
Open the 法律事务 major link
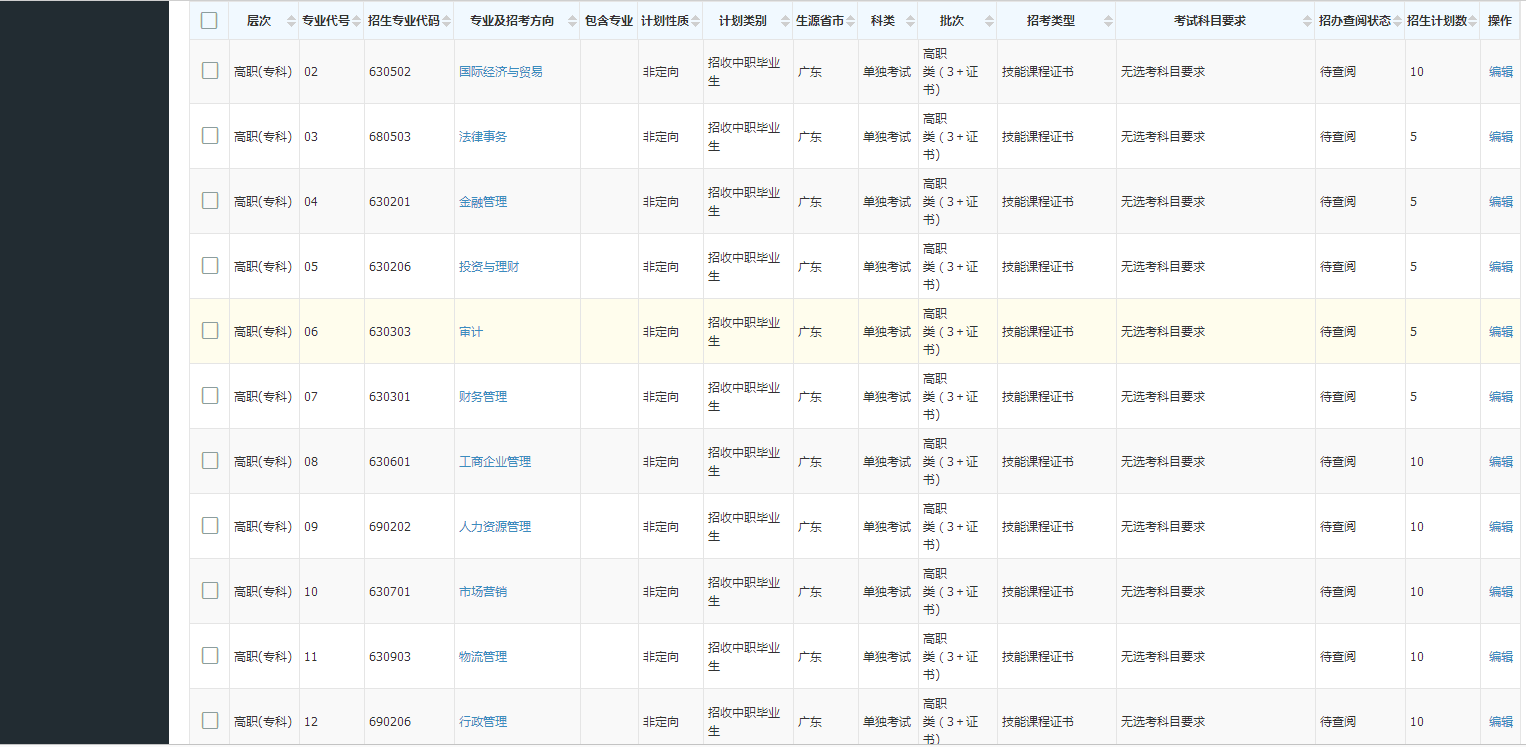483,137
